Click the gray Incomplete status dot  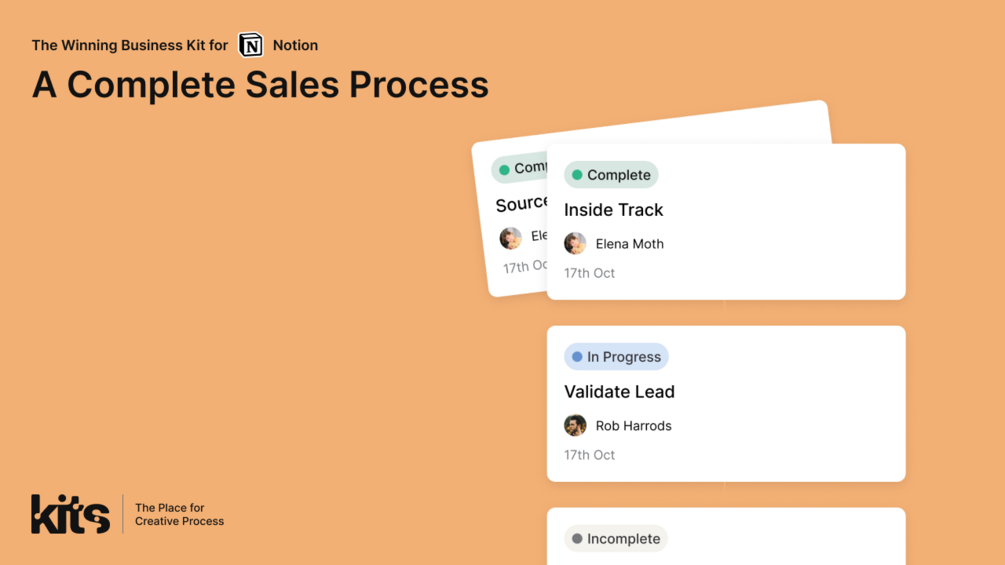coord(577,539)
